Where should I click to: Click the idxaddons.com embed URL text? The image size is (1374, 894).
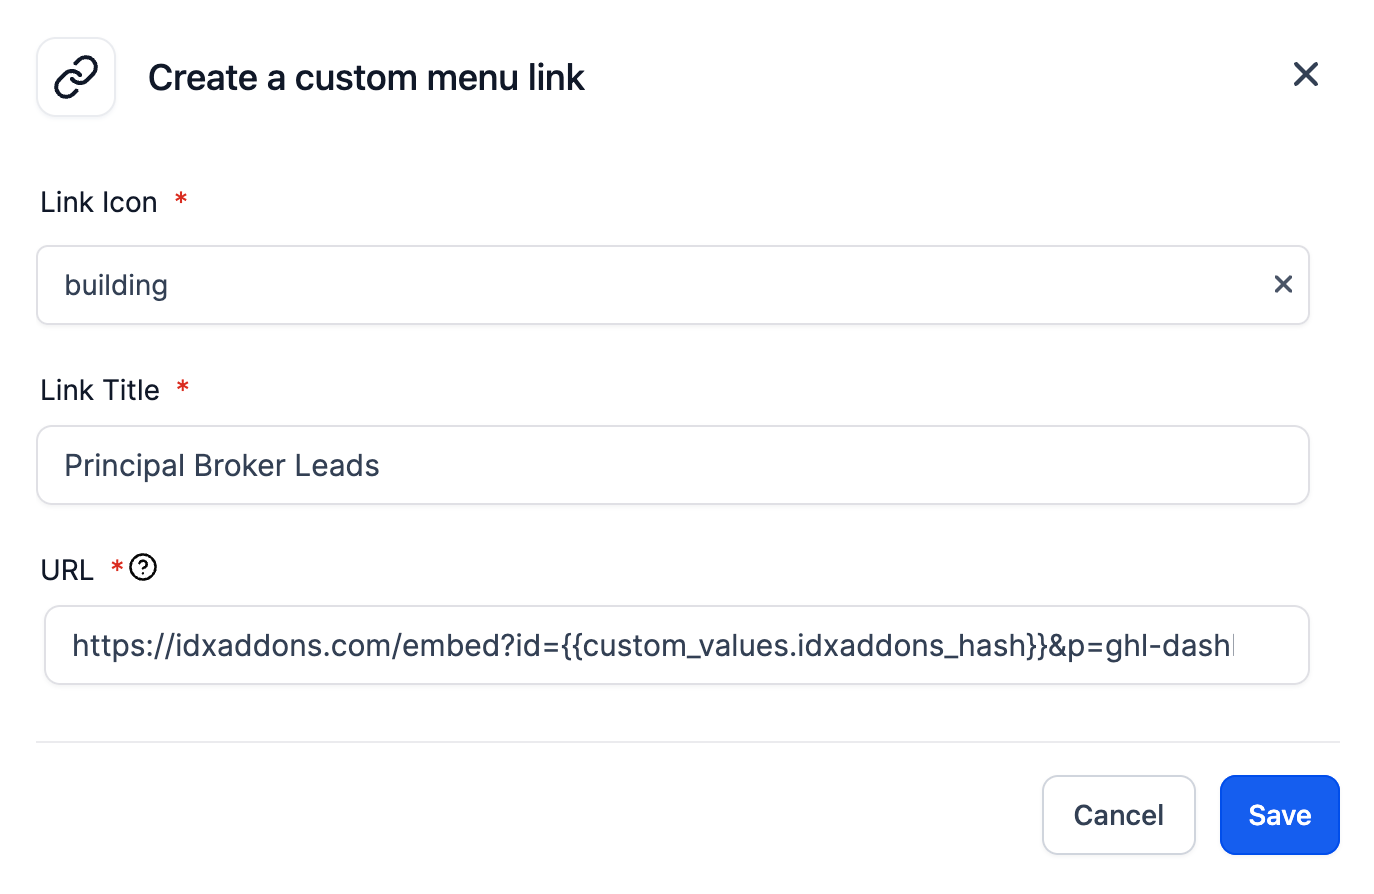tap(650, 645)
